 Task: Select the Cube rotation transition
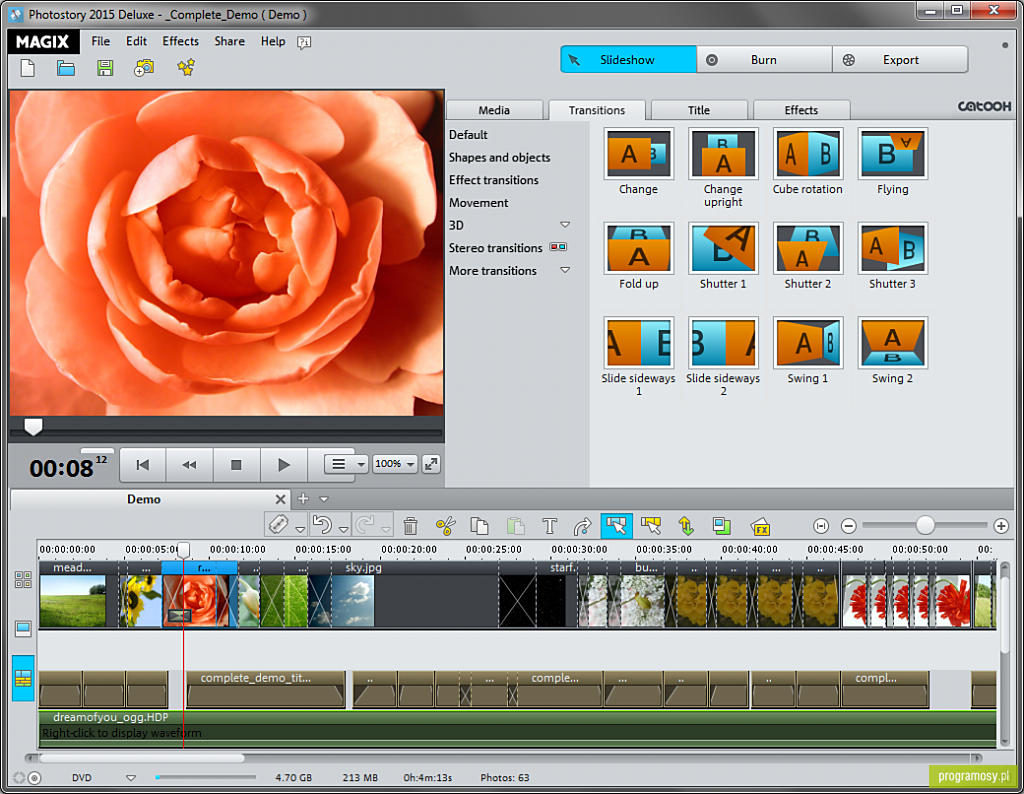808,162
